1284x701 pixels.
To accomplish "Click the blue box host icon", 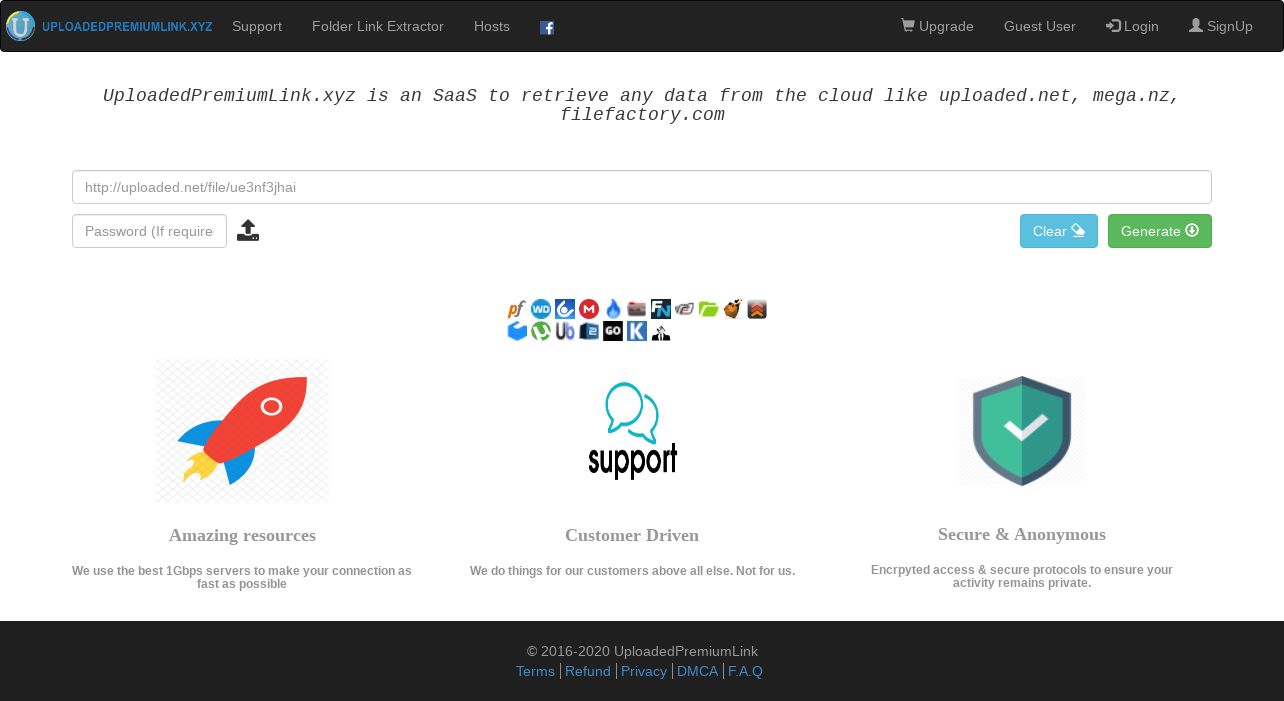I will 517,331.
